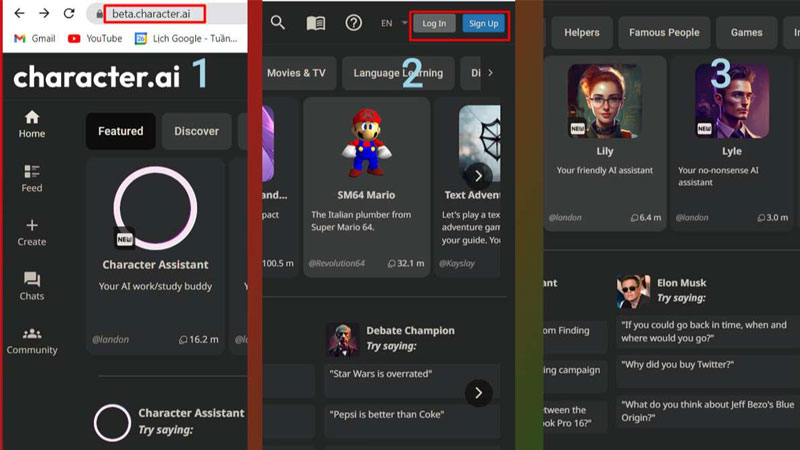The height and width of the screenshot is (450, 800).
Task: Click the Log In button
Action: tap(434, 23)
